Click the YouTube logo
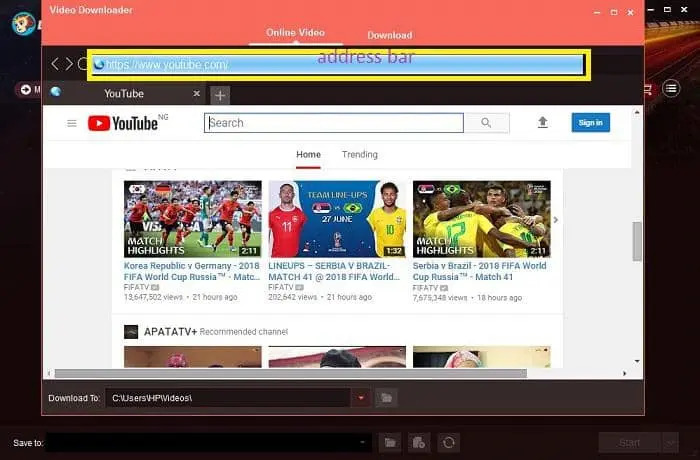Viewport: 700px width, 460px height. [123, 123]
